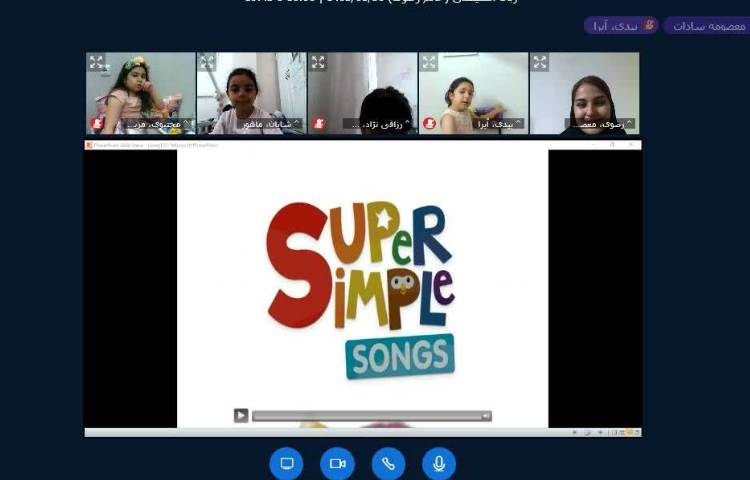Toggle the microphone with the mic button
Viewport: 750px width, 480px height.
click(439, 463)
